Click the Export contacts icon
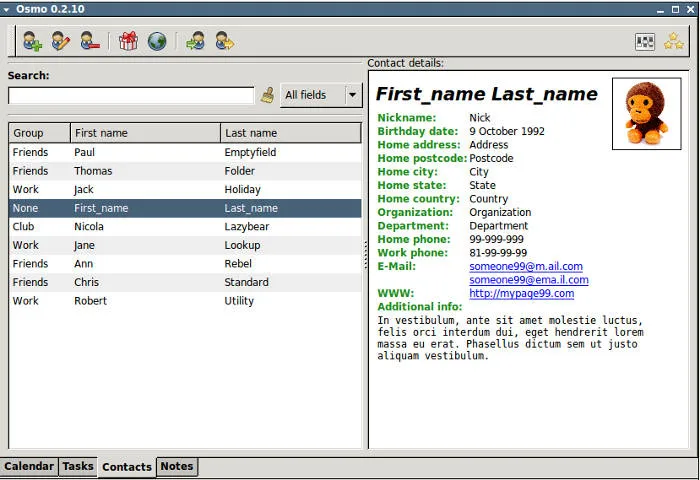 coord(224,41)
